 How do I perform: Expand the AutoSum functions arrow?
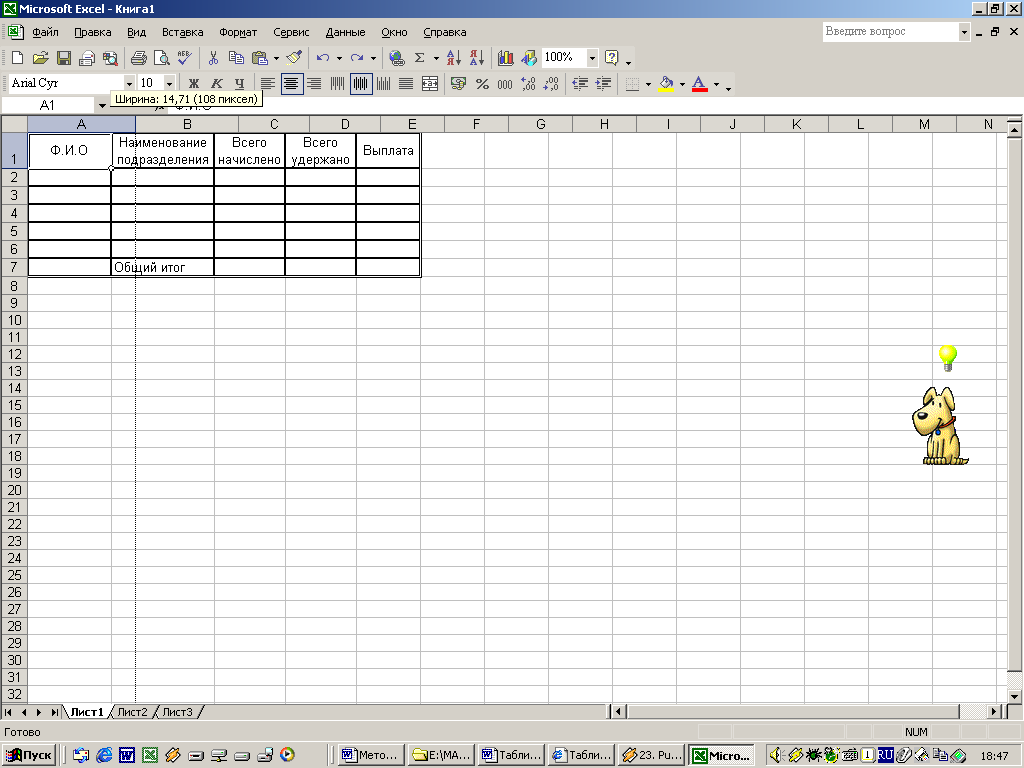click(x=436, y=58)
